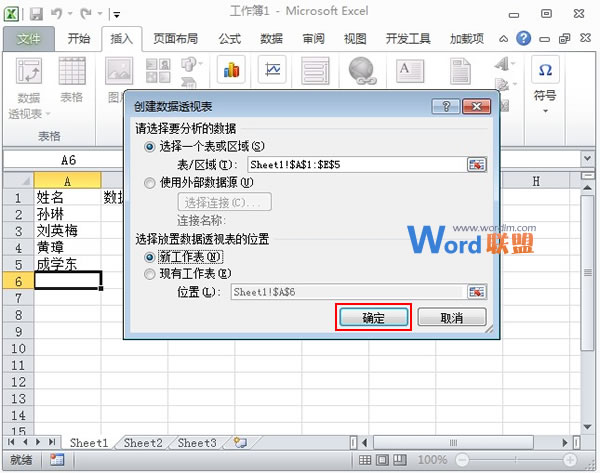Click the Normal view icon in status bar
600x473 pixels.
pyautogui.click(x=365, y=460)
